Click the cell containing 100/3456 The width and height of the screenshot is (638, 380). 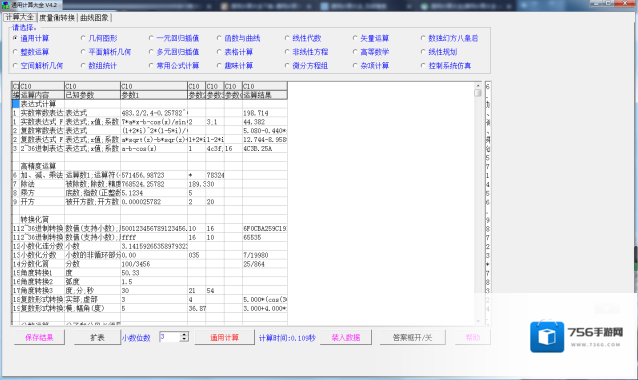pos(154,264)
